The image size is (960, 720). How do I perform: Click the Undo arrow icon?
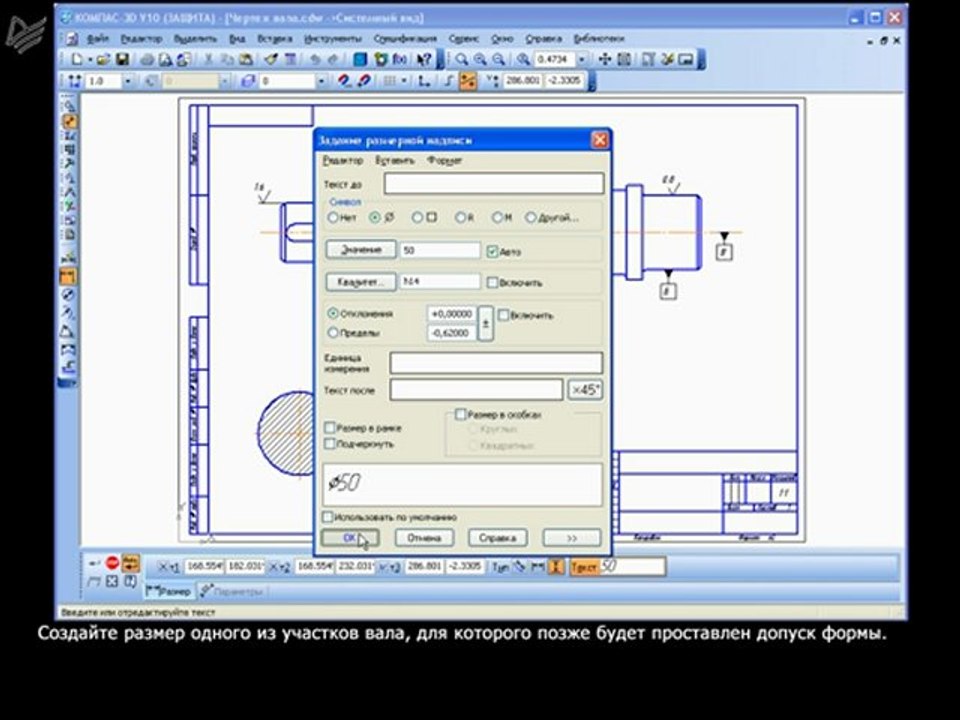point(315,59)
